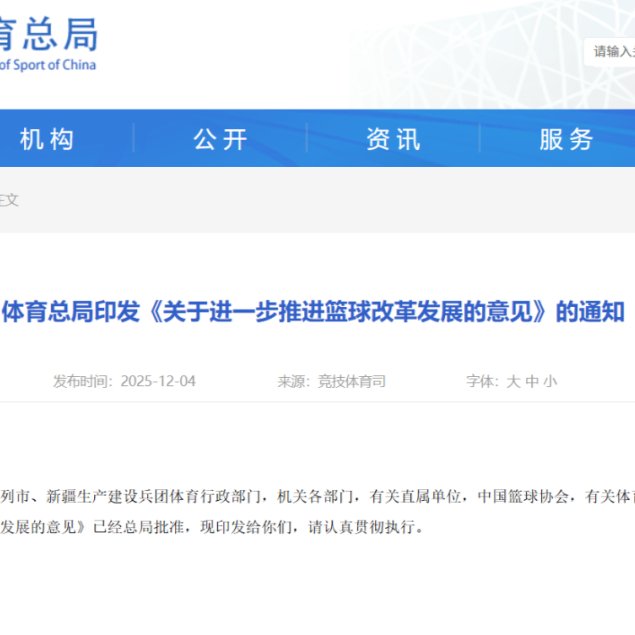Set font size to 大

(513, 381)
